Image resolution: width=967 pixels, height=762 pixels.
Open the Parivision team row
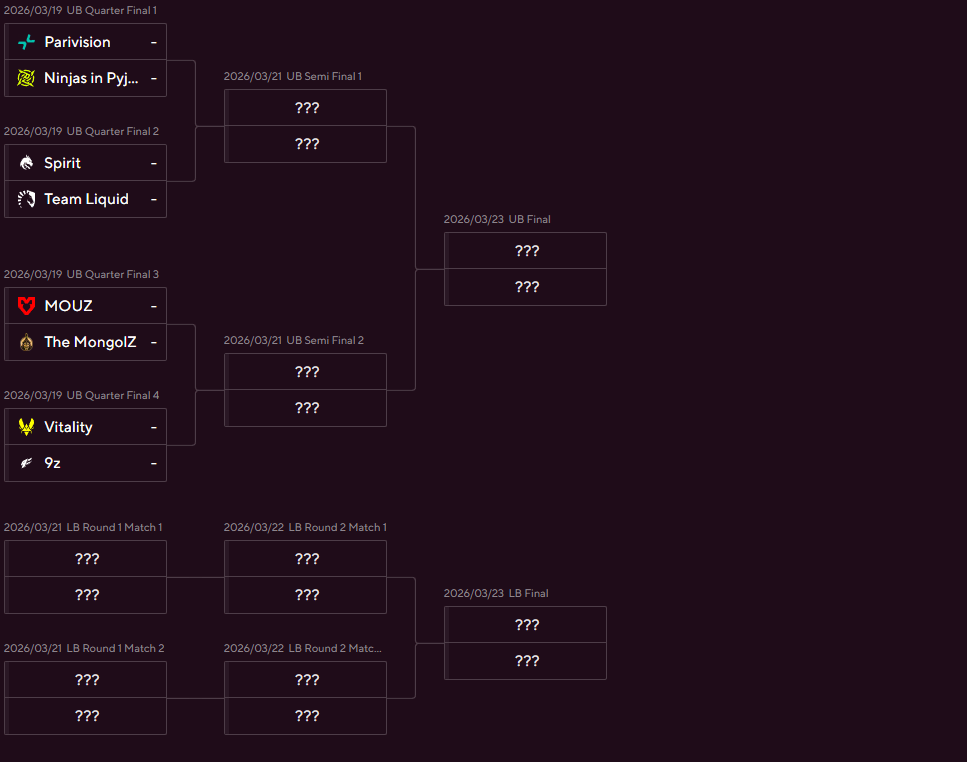(85, 42)
